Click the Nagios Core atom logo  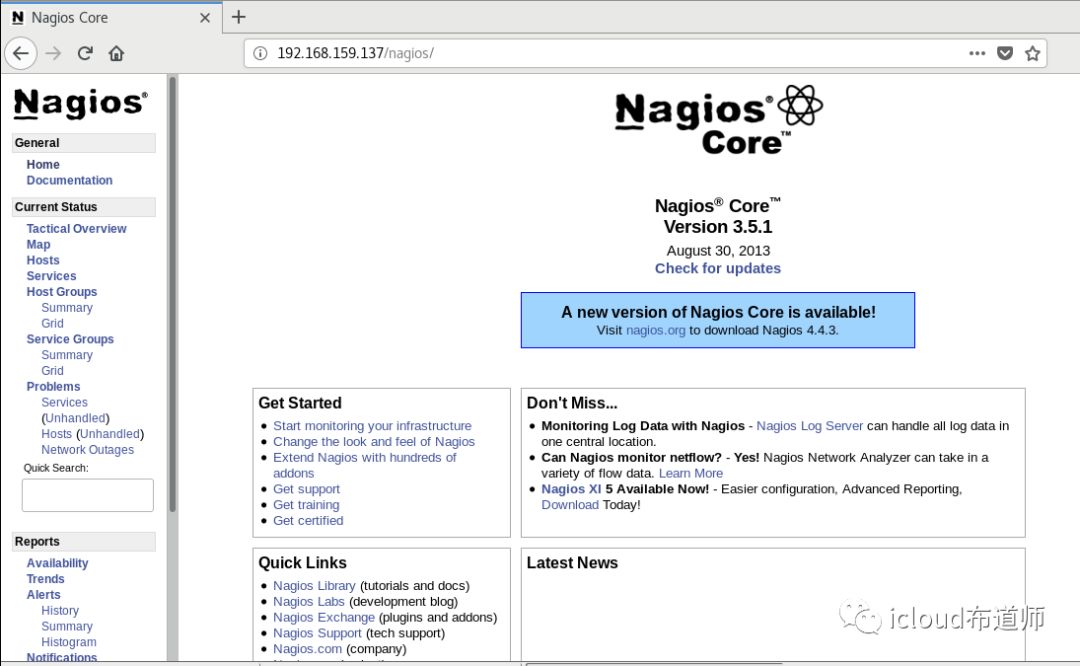pos(718,119)
